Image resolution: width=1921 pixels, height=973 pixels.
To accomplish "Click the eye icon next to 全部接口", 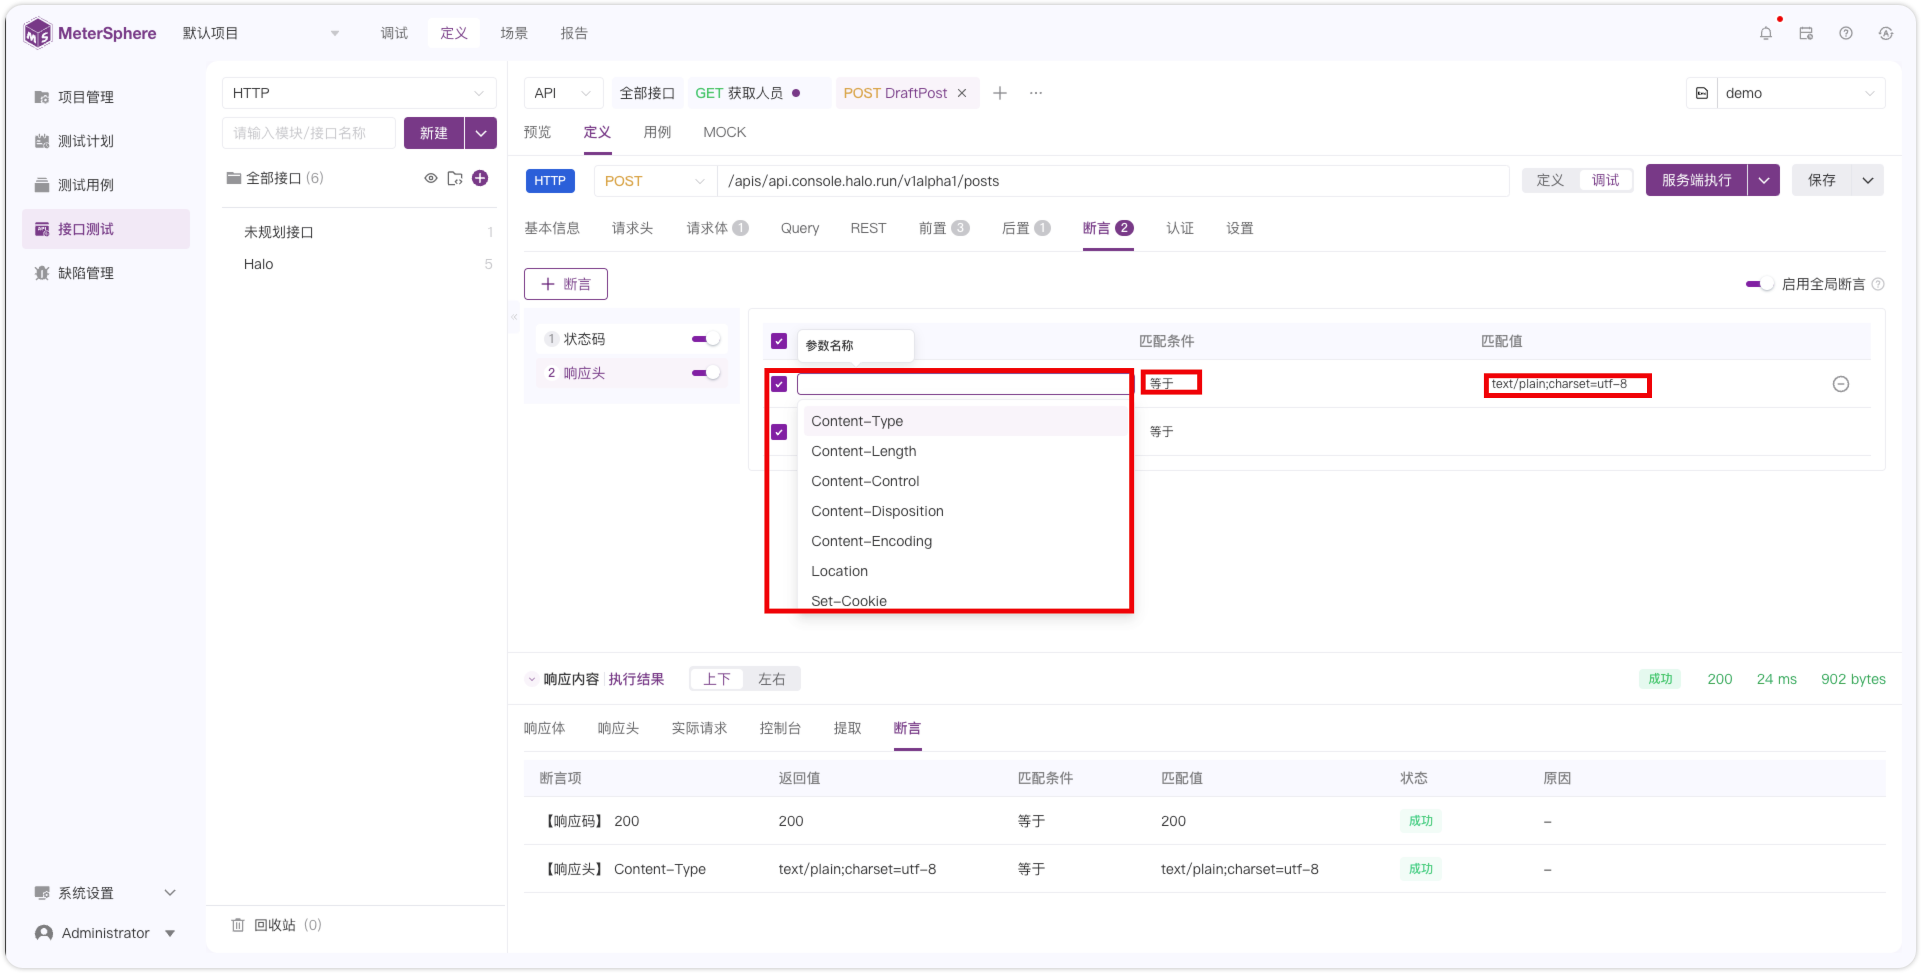I will pyautogui.click(x=431, y=178).
